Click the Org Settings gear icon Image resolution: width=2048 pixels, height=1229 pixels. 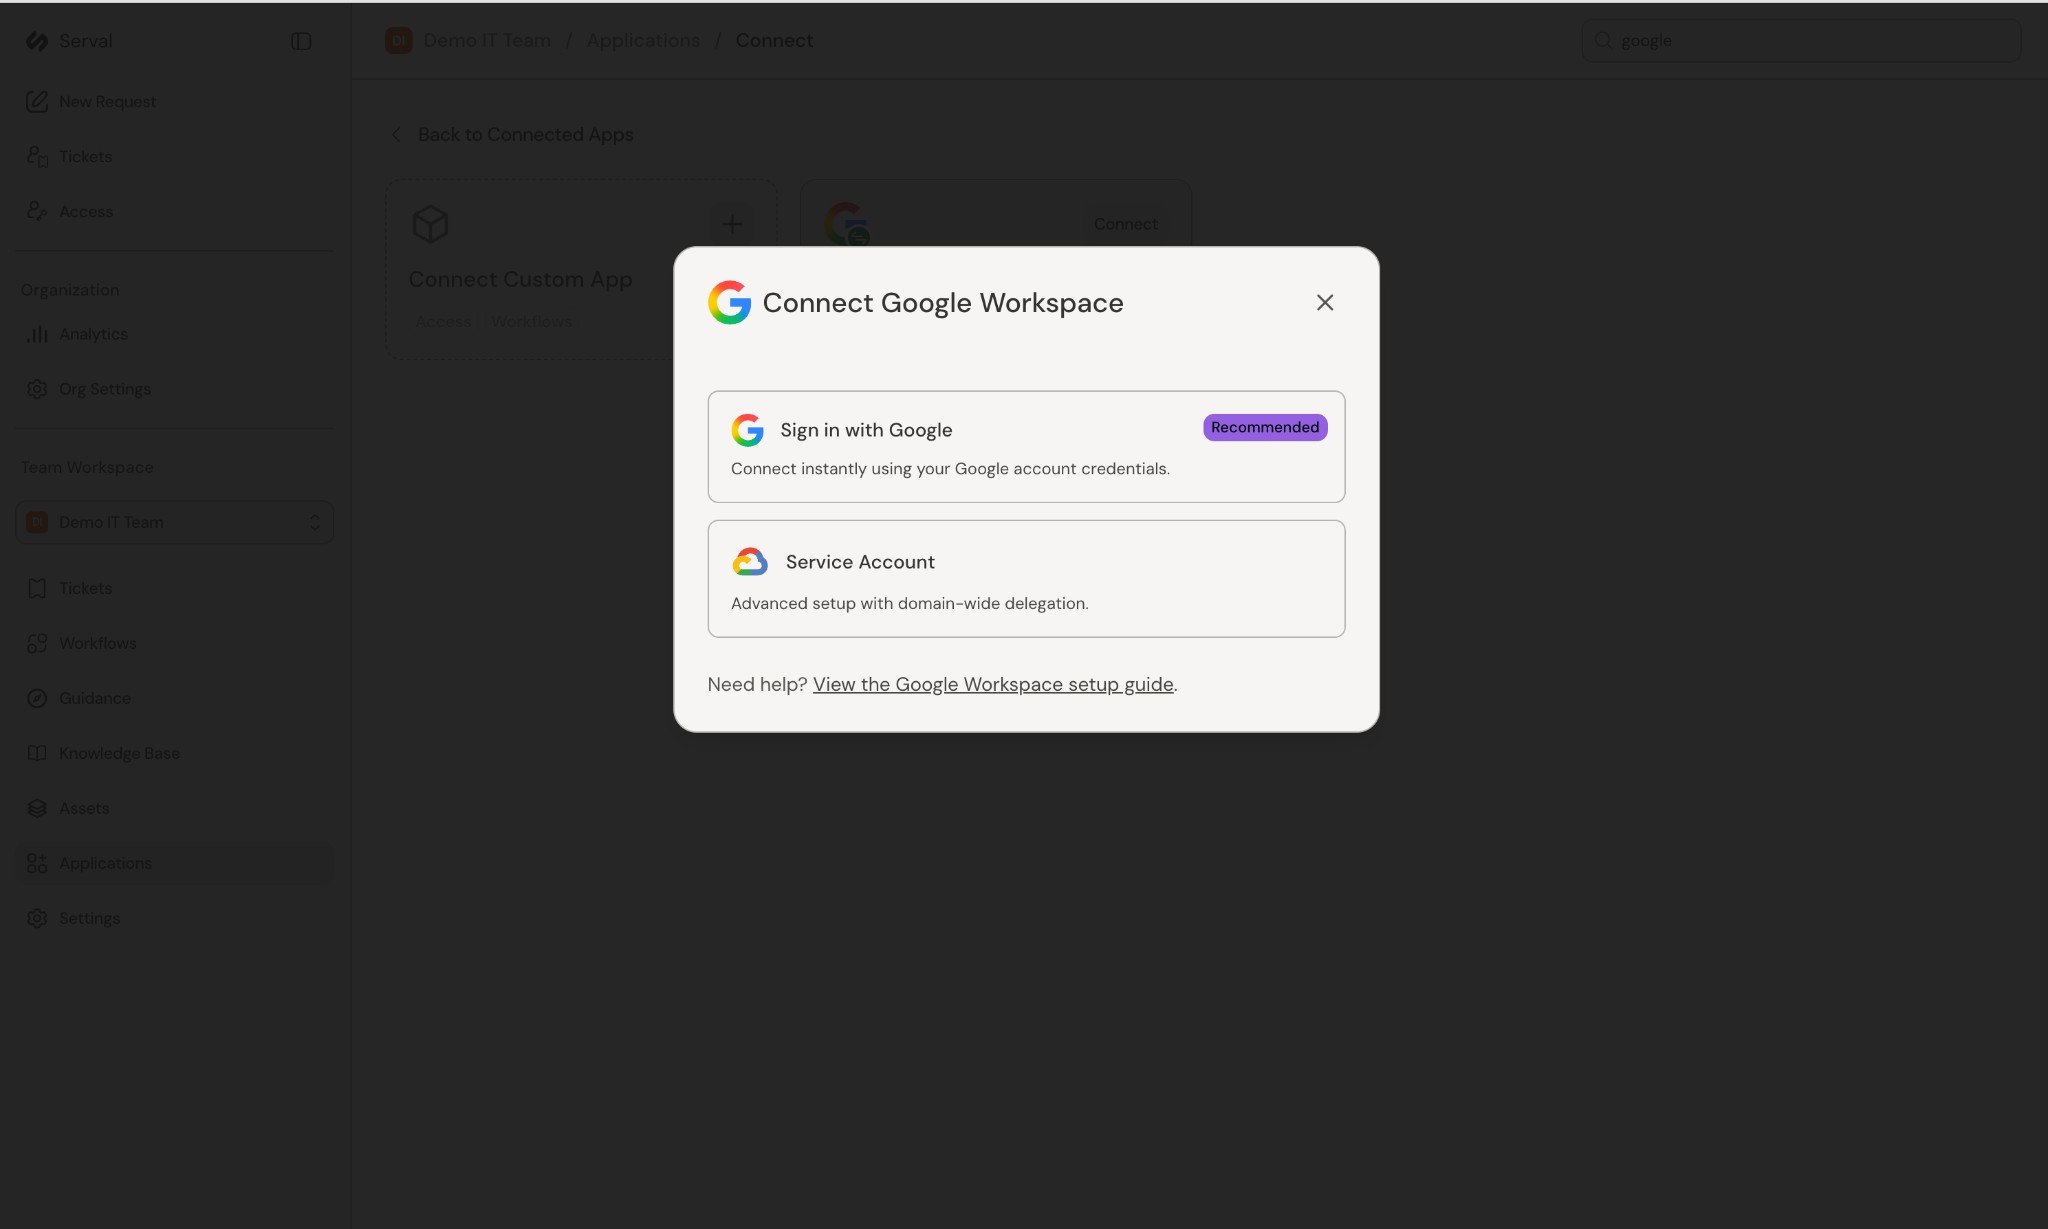click(x=37, y=389)
